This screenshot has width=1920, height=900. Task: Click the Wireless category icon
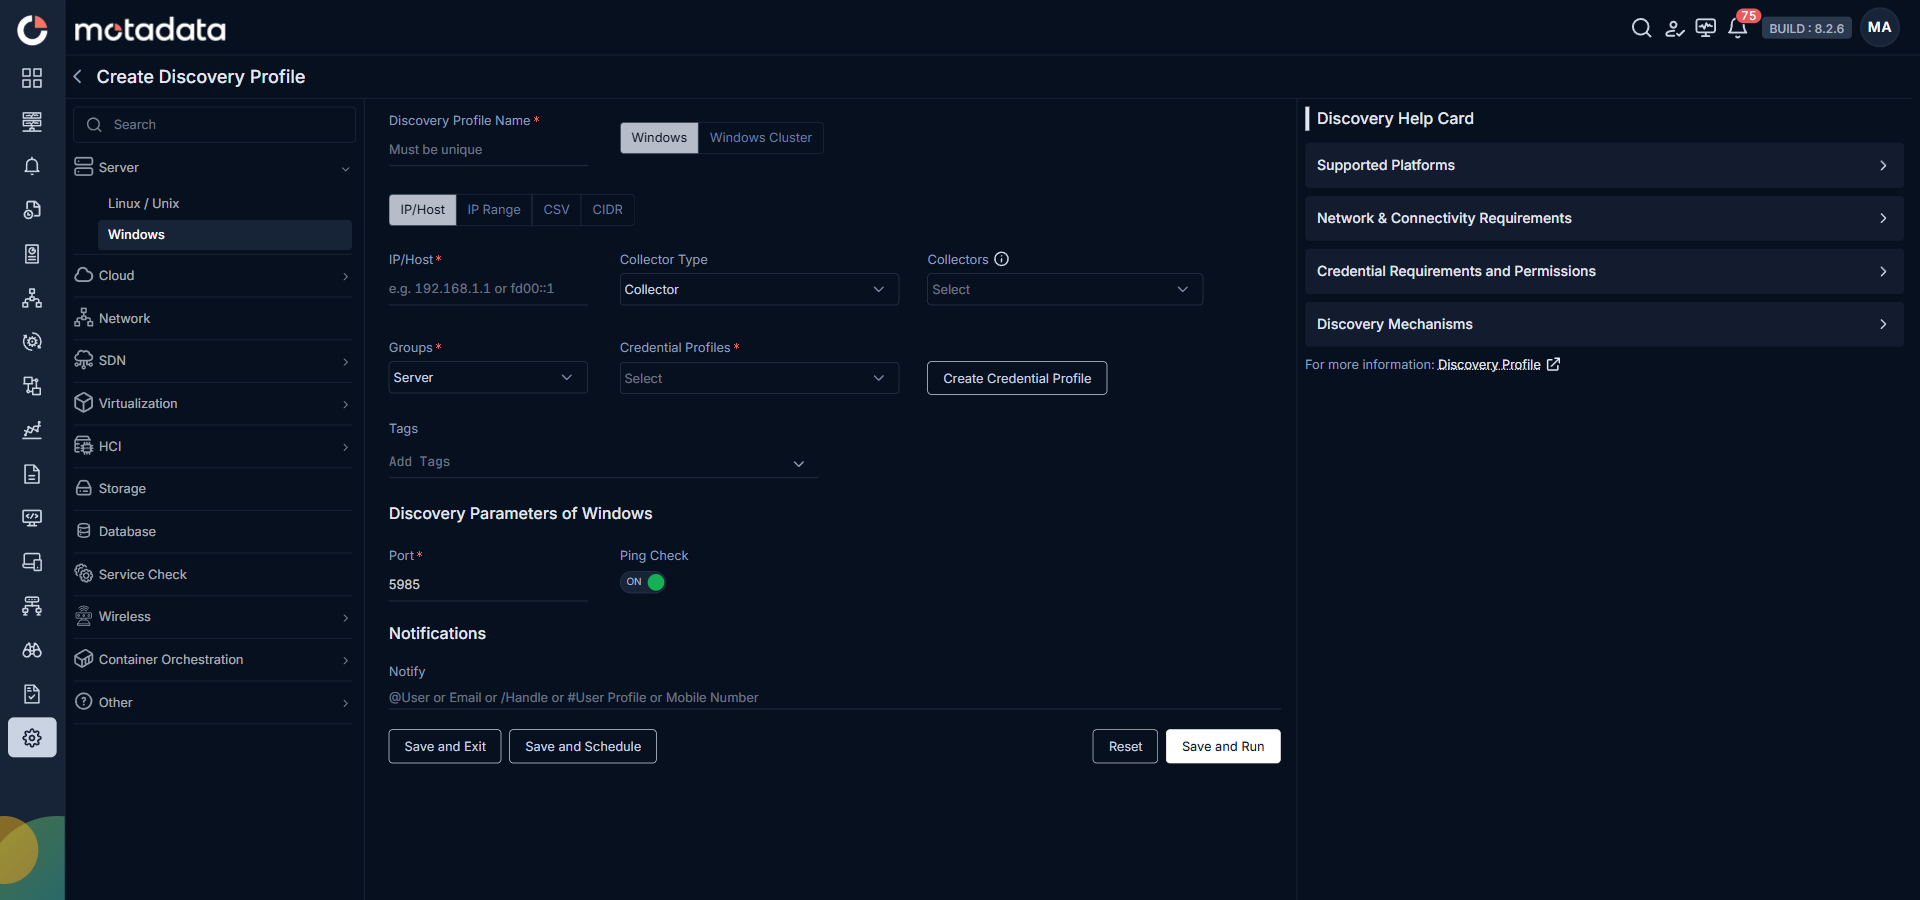(x=84, y=616)
